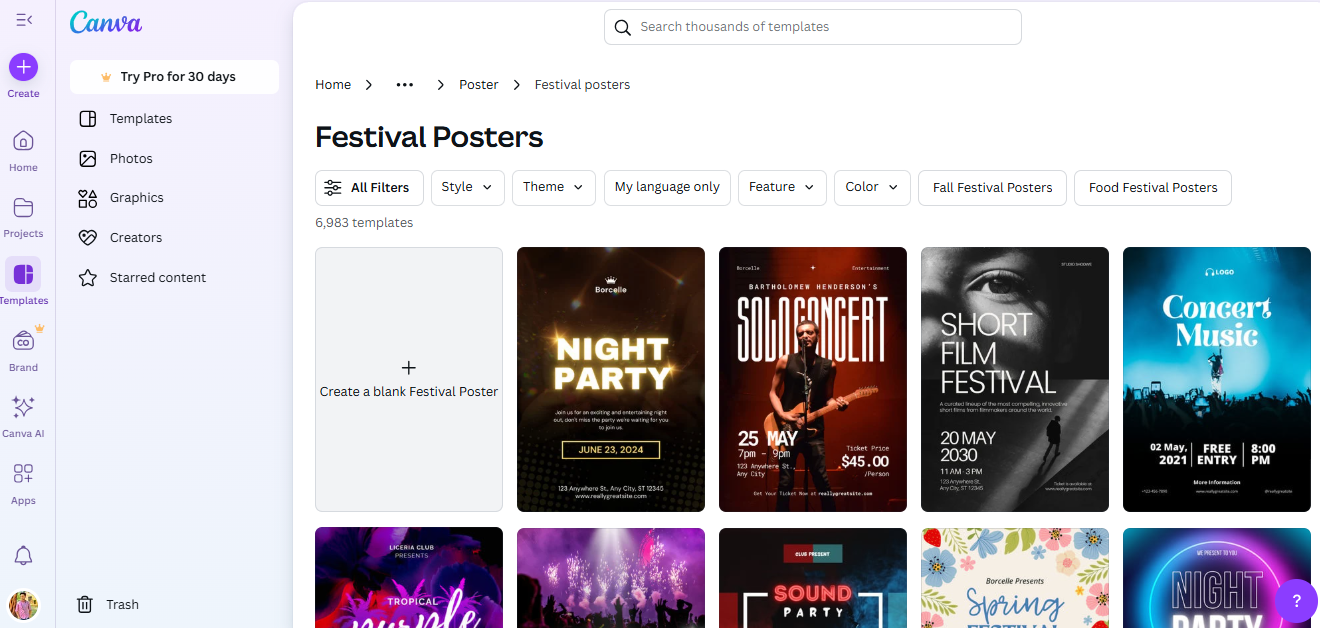The height and width of the screenshot is (628, 1320).
Task: Open All Filters
Action: 369,187
